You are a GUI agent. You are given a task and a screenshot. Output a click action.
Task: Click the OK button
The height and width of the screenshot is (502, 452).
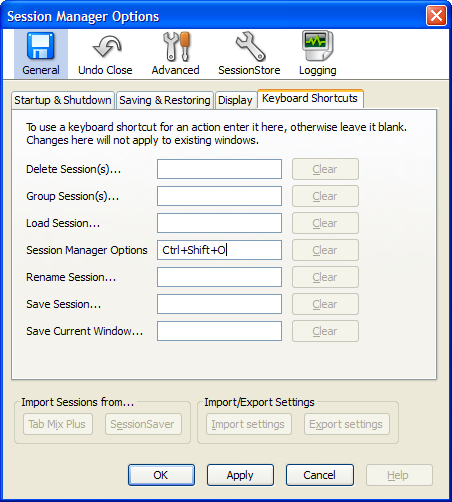point(161,475)
